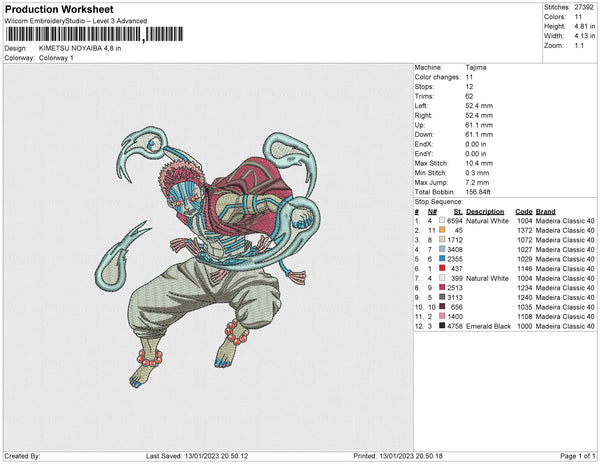Click the orange swatch for code 1372
The image size is (600, 464).
tap(442, 230)
